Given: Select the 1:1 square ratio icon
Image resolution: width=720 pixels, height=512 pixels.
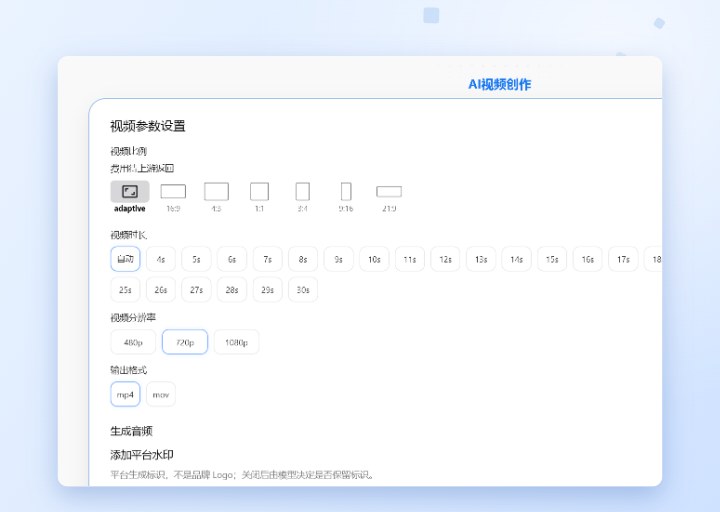Looking at the screenshot, I should pos(259,191).
